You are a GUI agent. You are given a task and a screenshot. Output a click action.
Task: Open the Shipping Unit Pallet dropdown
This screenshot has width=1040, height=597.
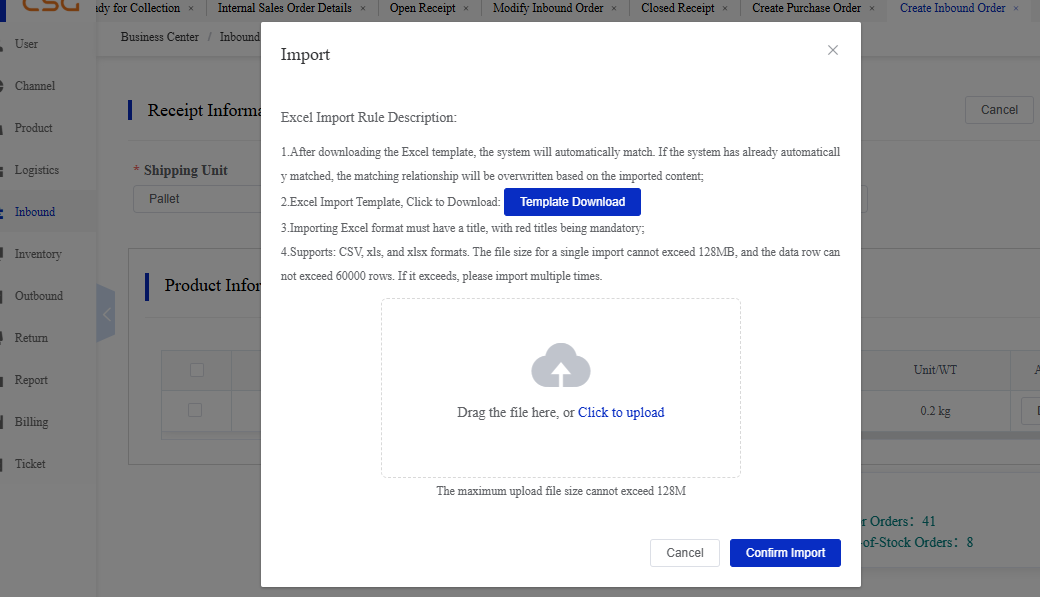[x=197, y=199]
